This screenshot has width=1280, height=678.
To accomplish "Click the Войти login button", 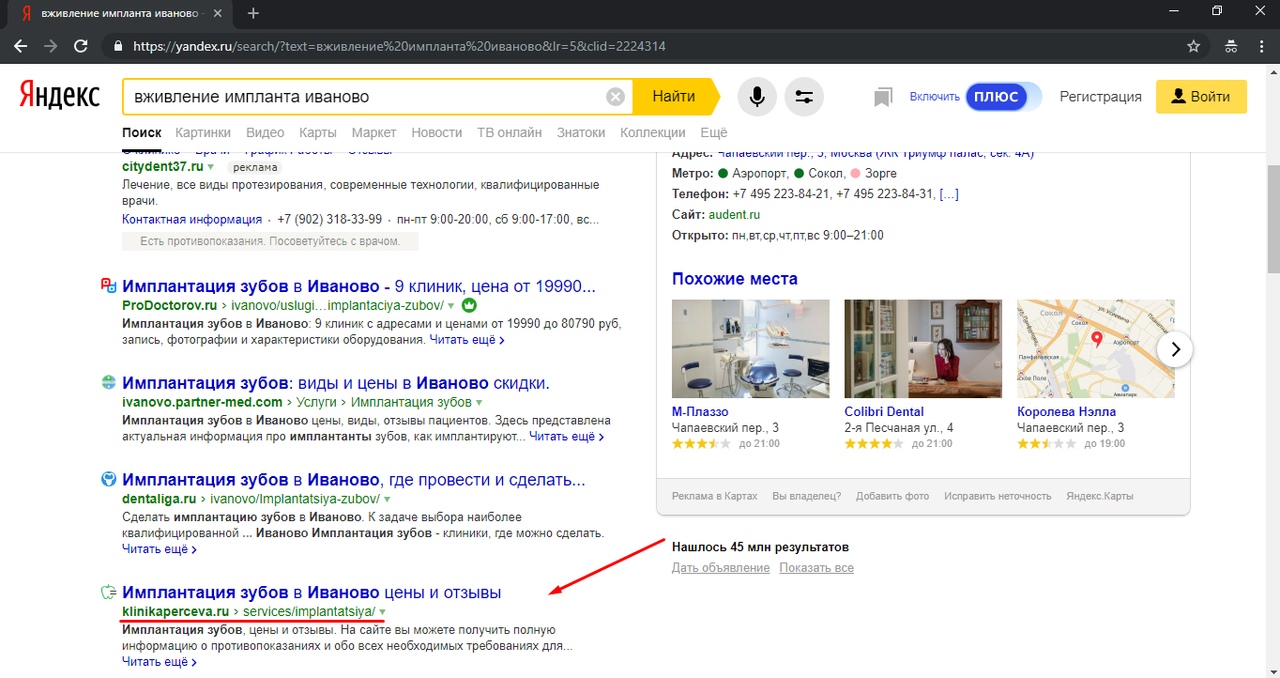I will 1201,97.
